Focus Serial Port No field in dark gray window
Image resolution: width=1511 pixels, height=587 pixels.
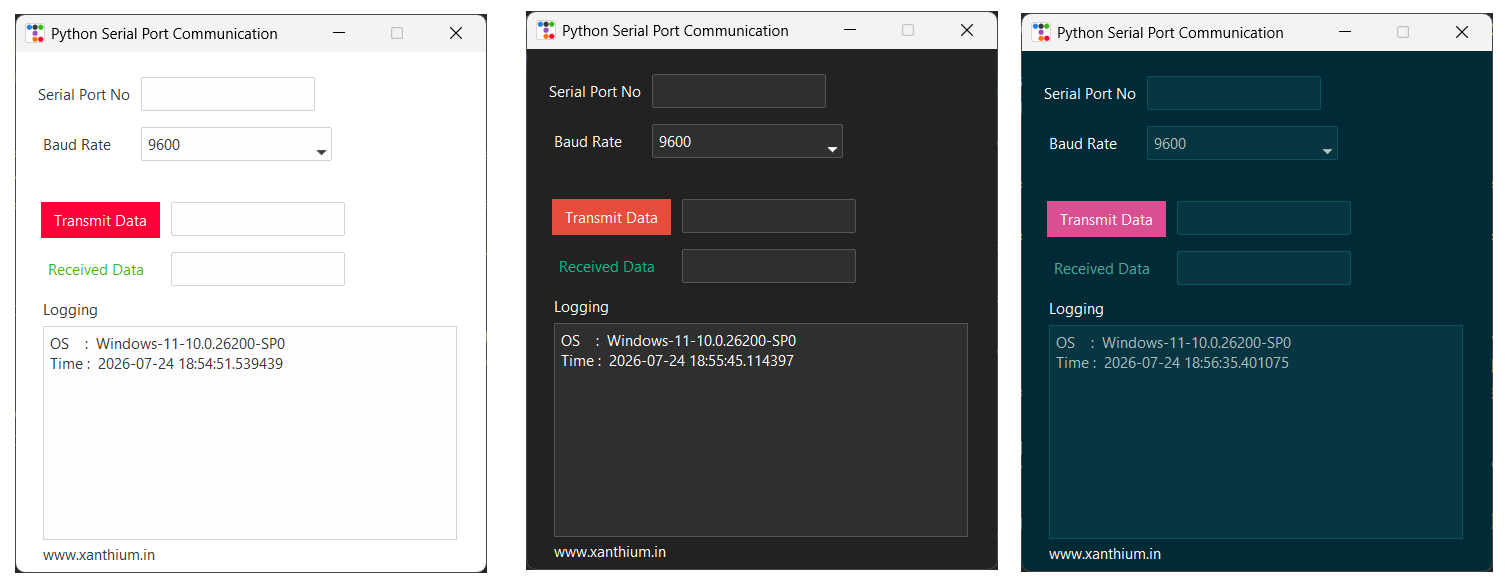pyautogui.click(x=739, y=91)
